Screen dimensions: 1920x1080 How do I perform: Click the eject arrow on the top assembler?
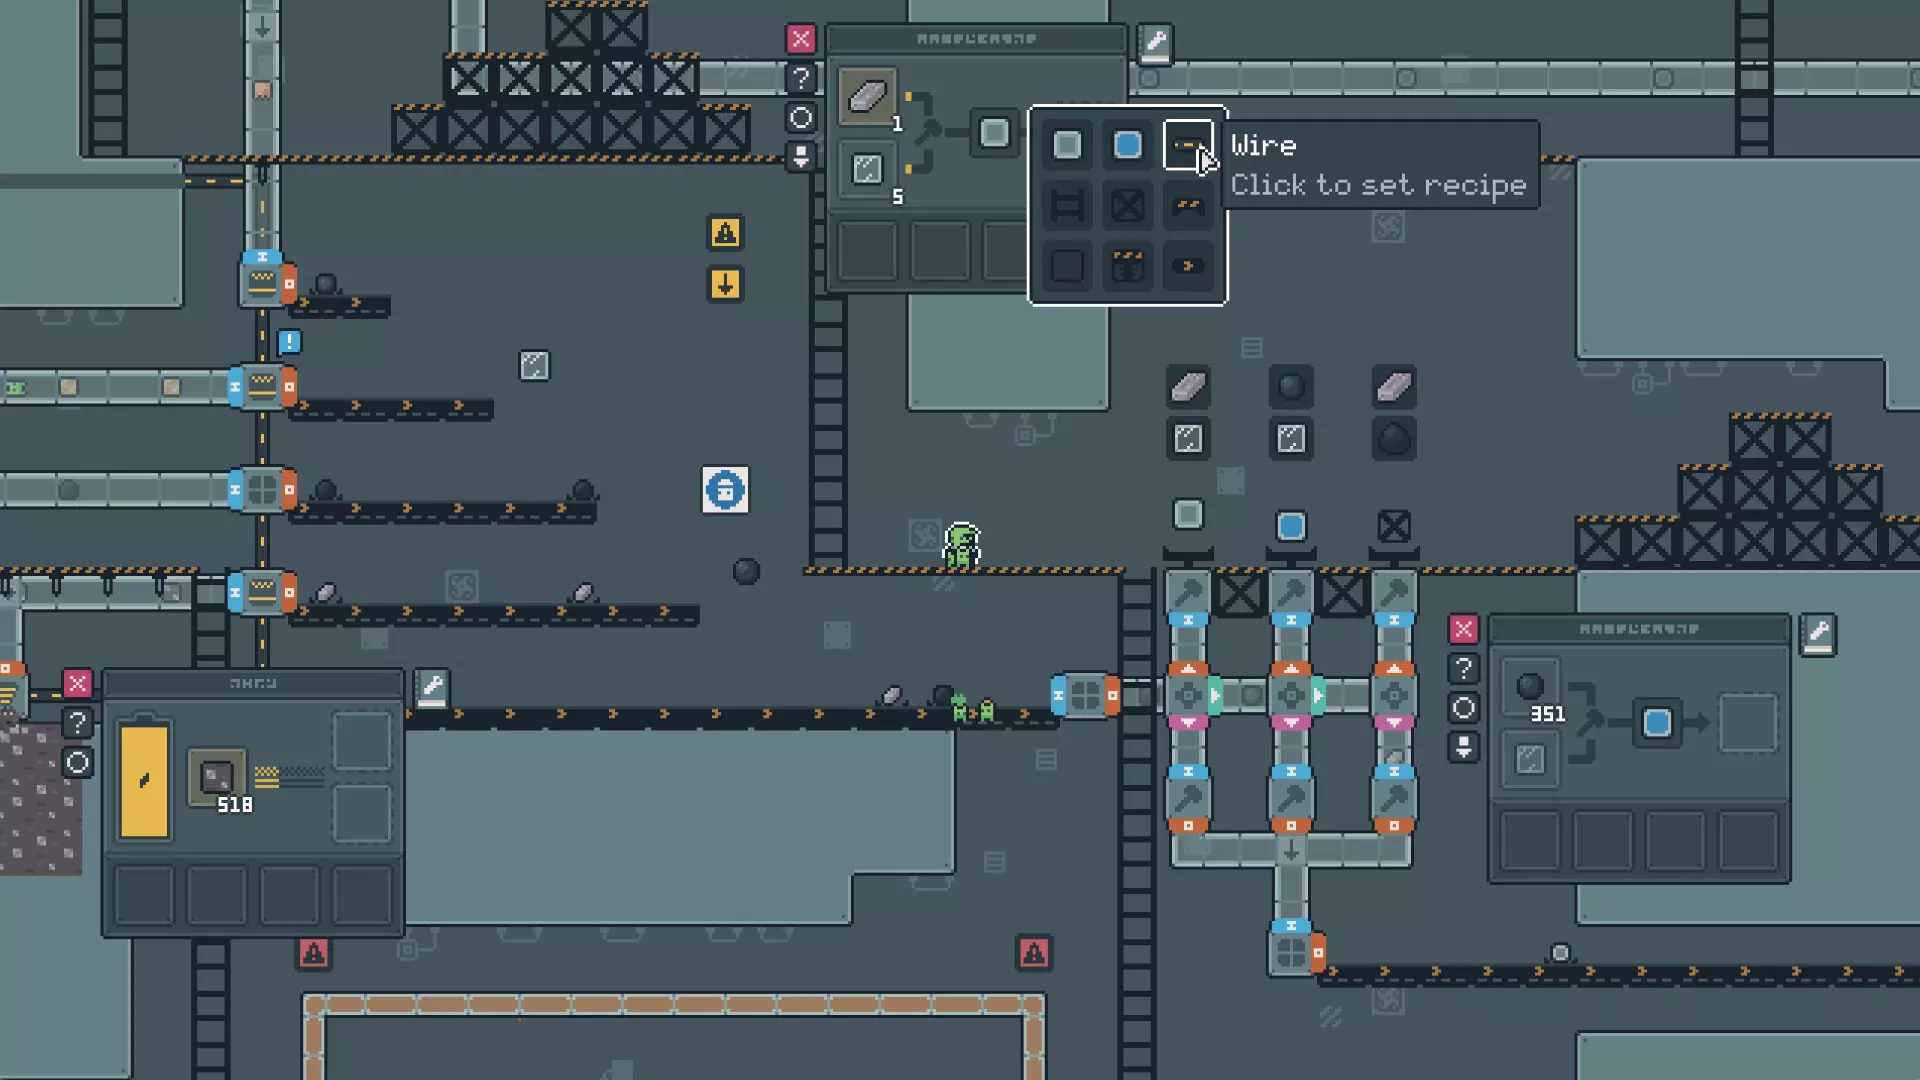[800, 157]
